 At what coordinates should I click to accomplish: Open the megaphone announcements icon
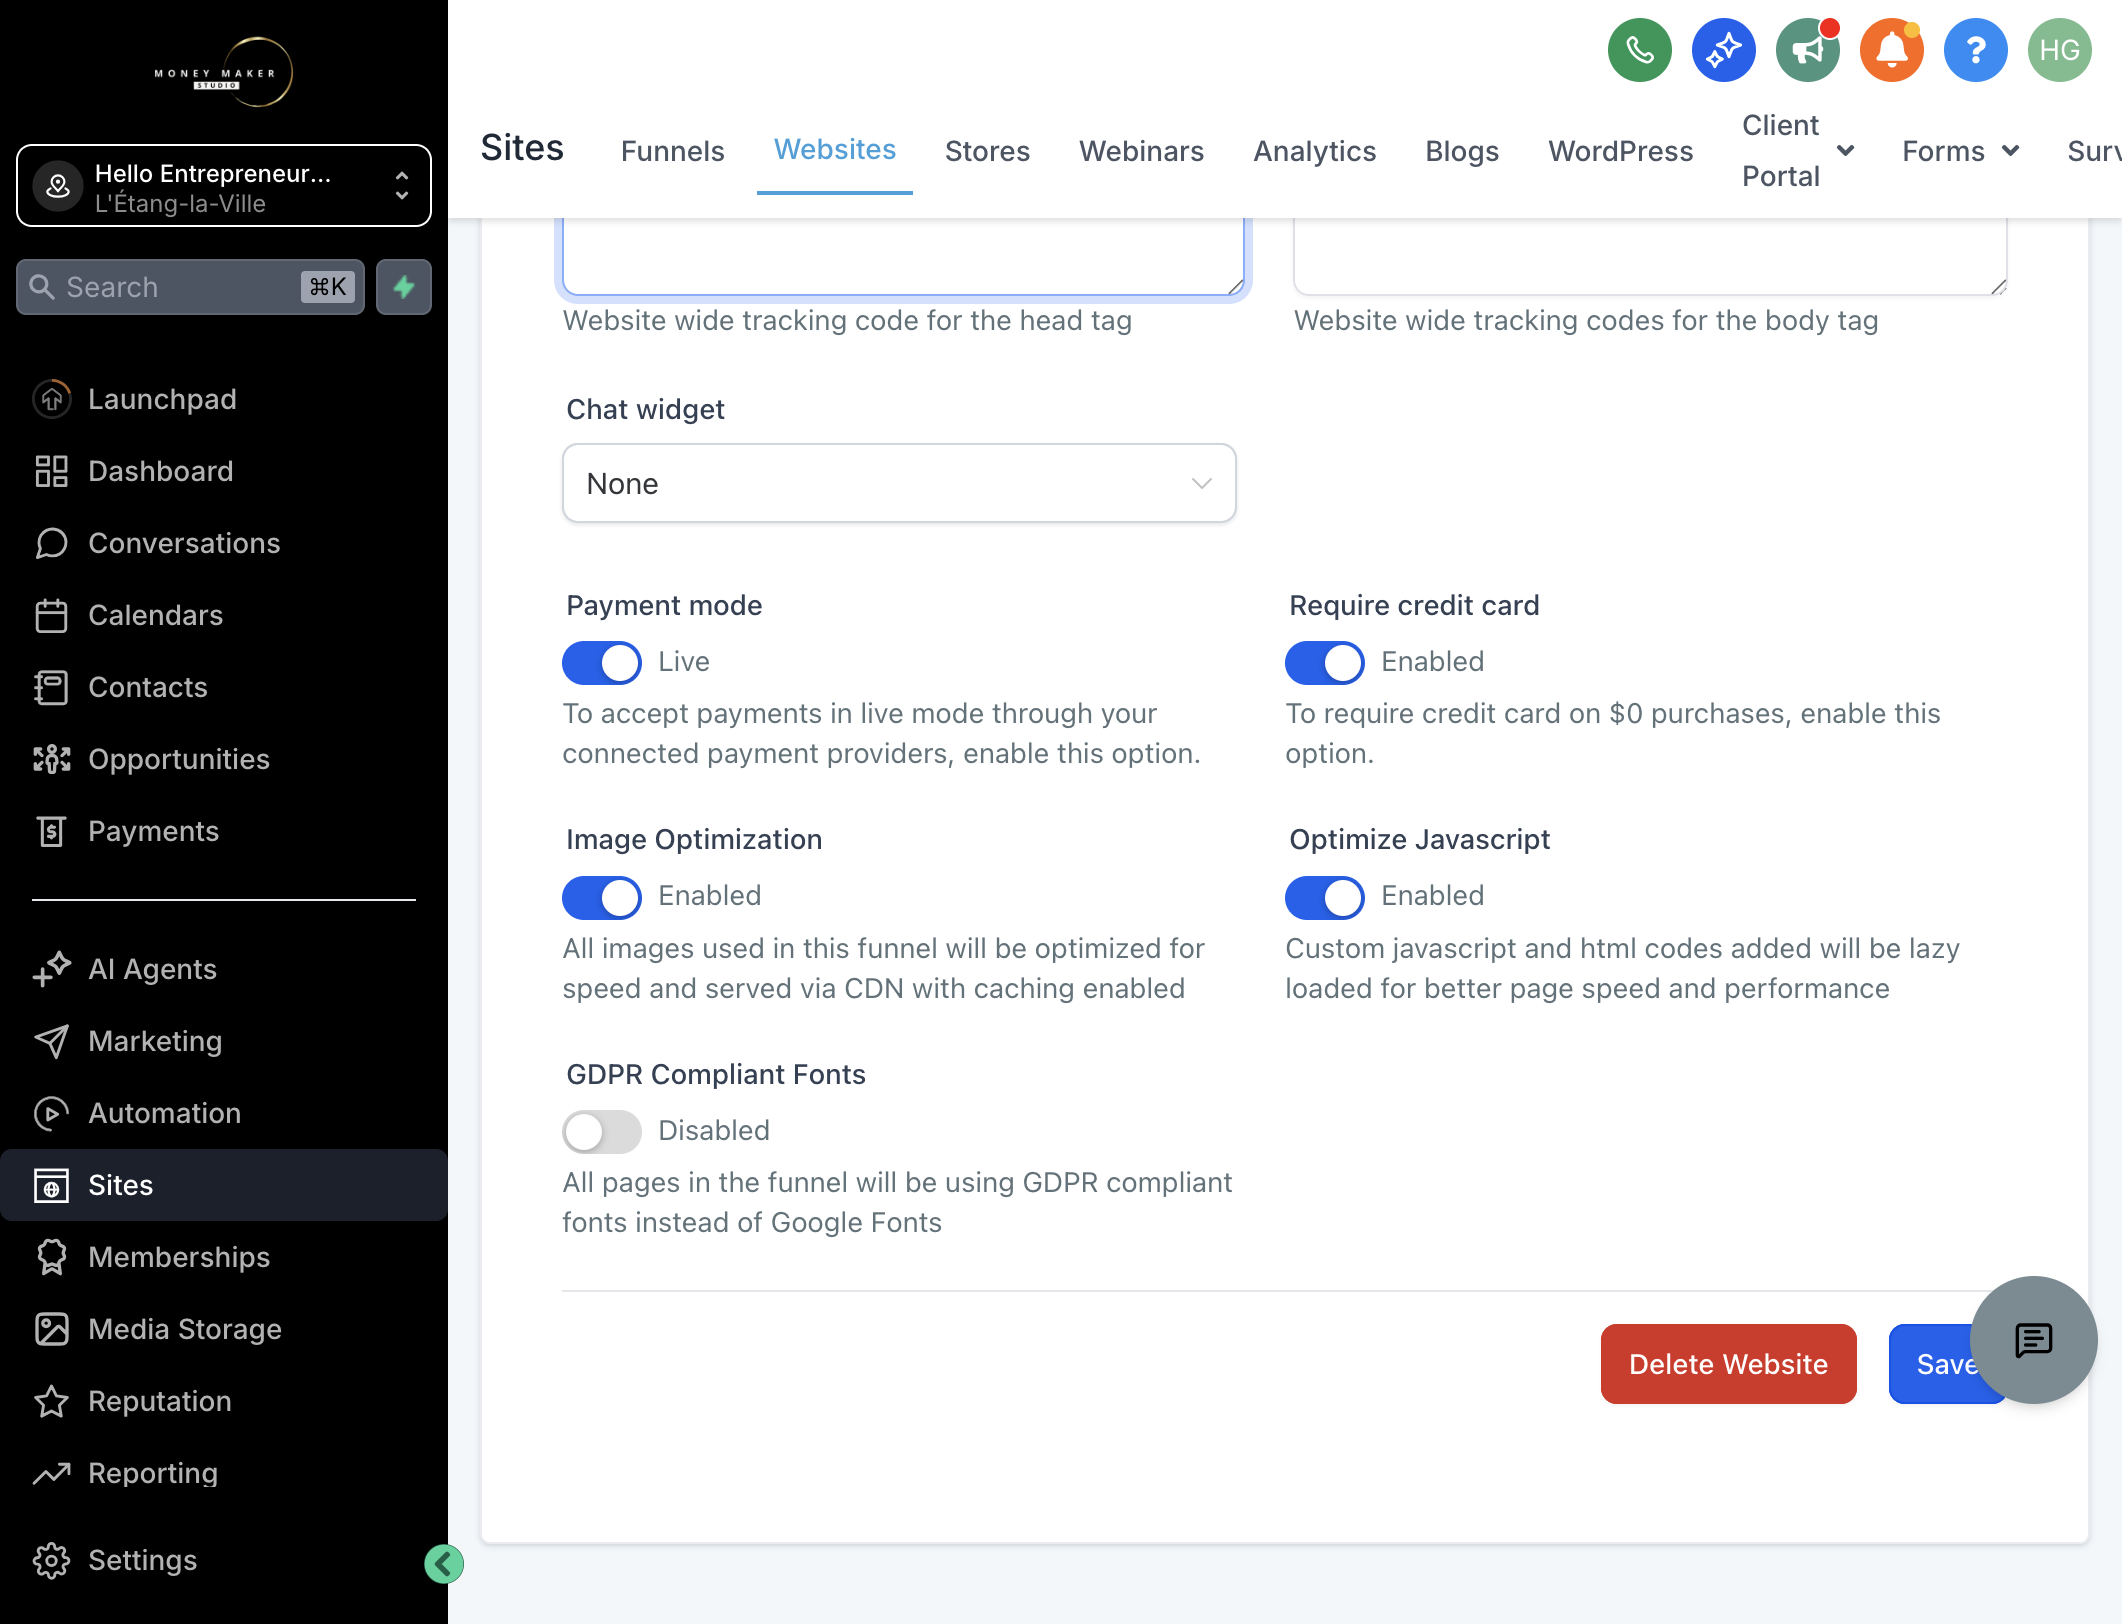click(1807, 50)
